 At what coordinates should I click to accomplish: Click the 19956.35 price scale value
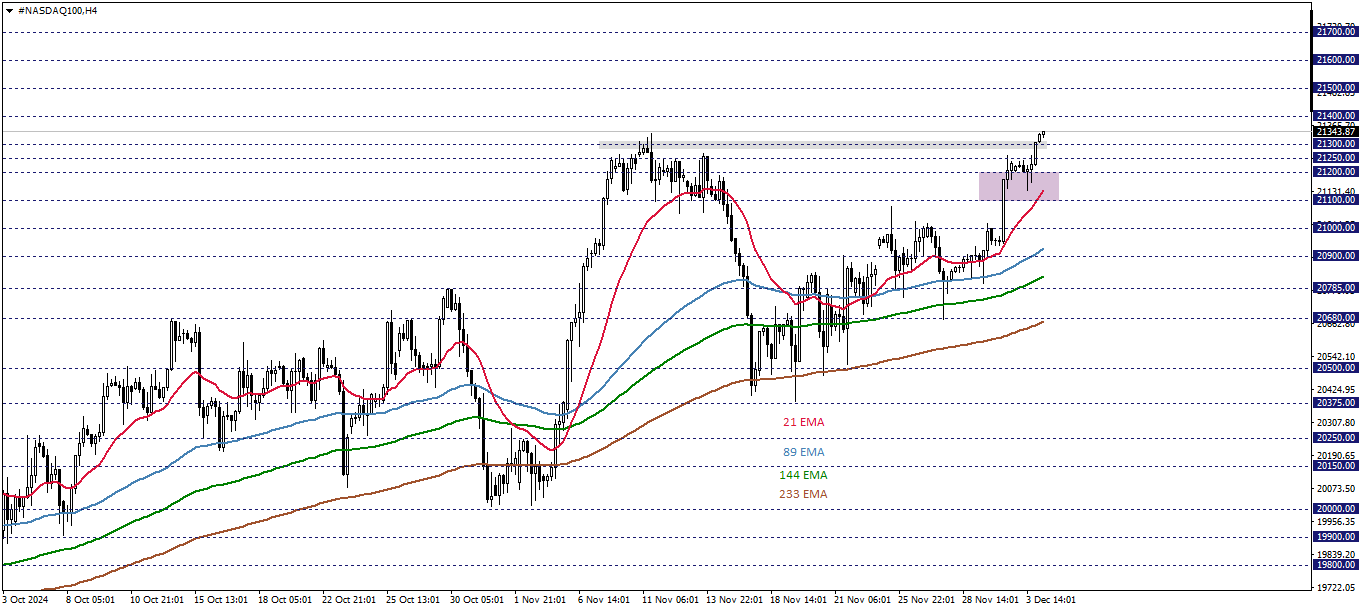1336,521
